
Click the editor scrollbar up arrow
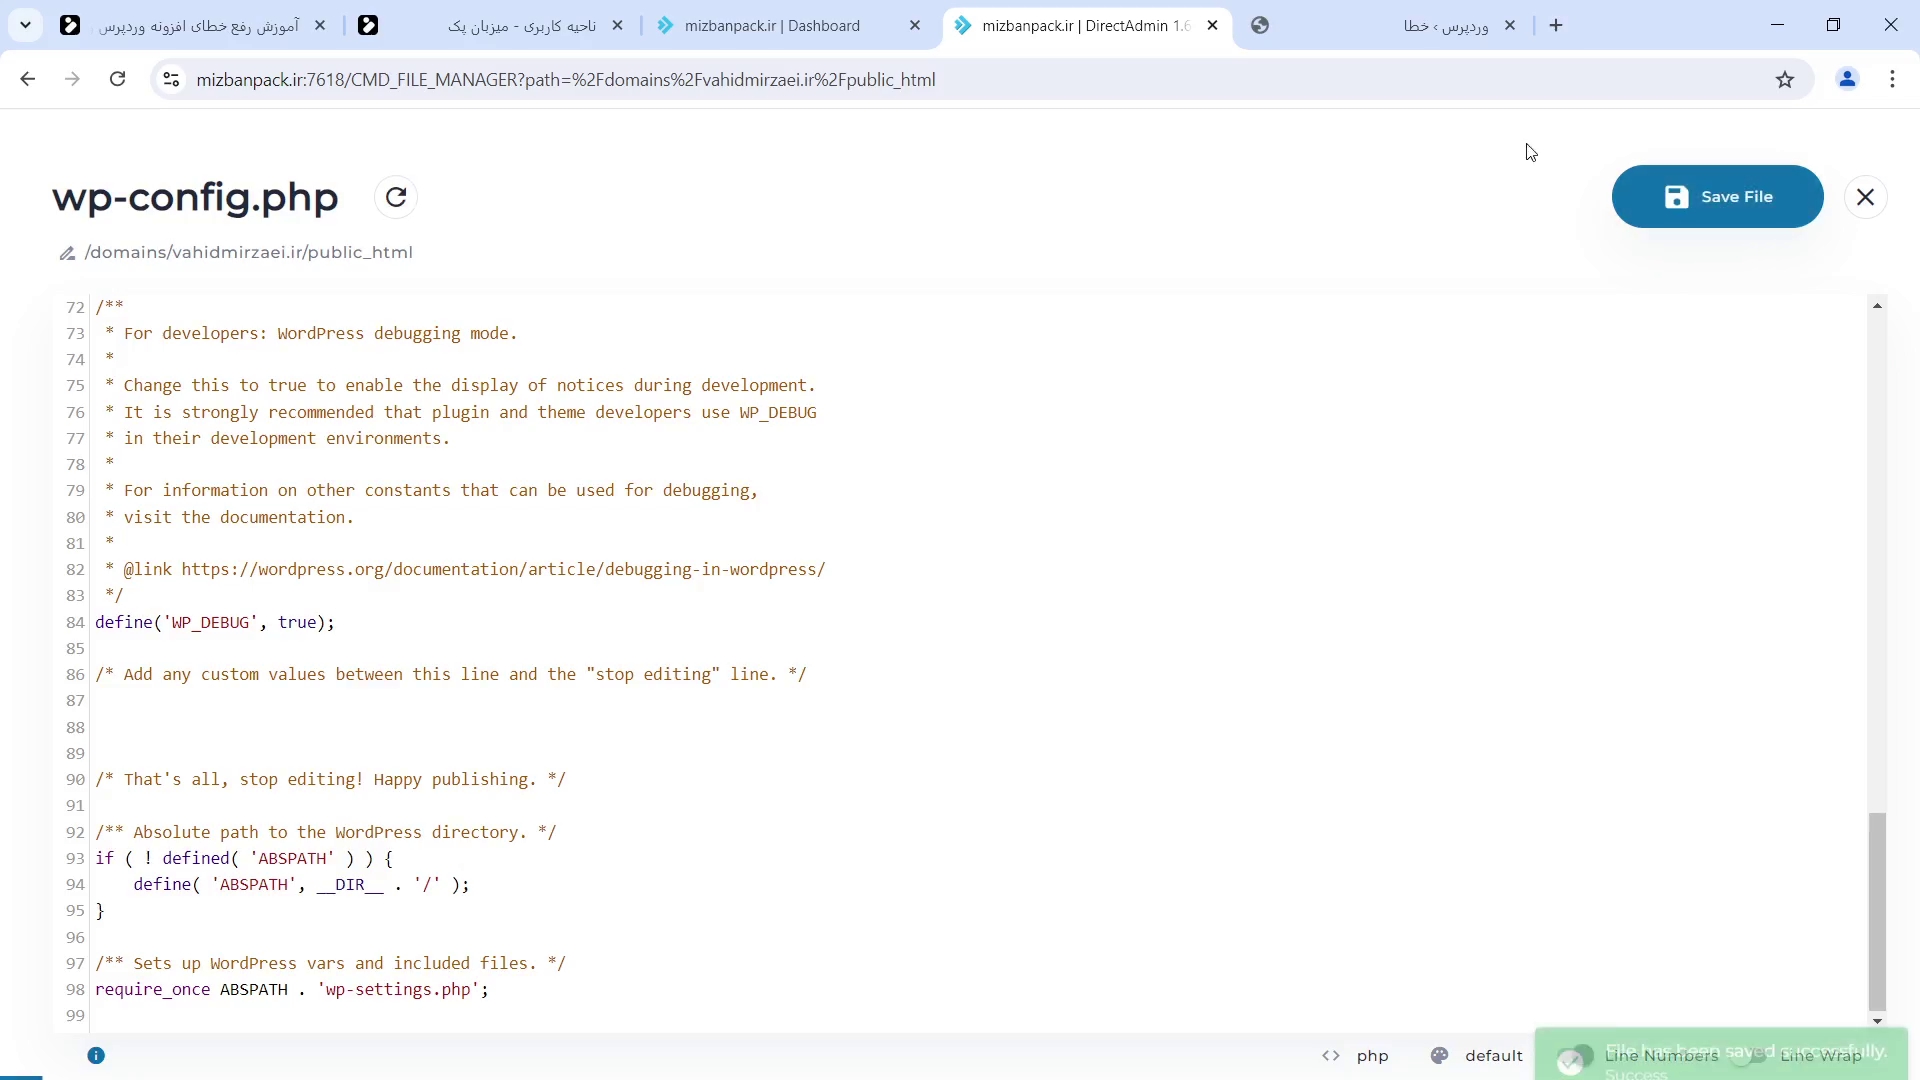tap(1877, 306)
